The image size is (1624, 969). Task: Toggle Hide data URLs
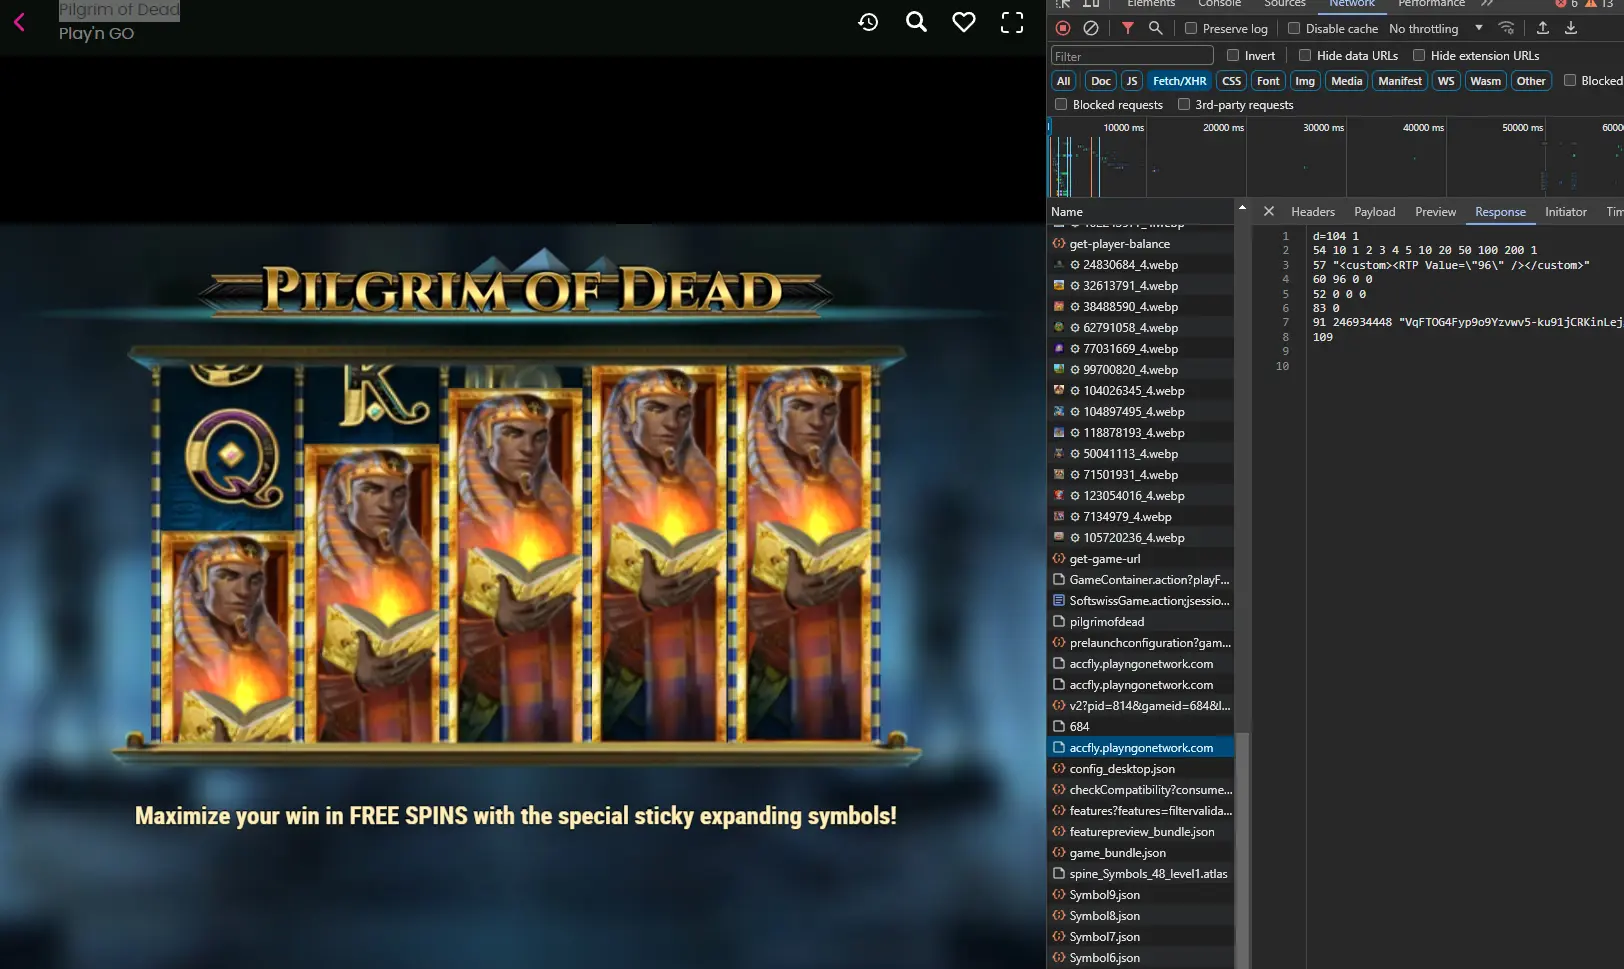point(1305,56)
